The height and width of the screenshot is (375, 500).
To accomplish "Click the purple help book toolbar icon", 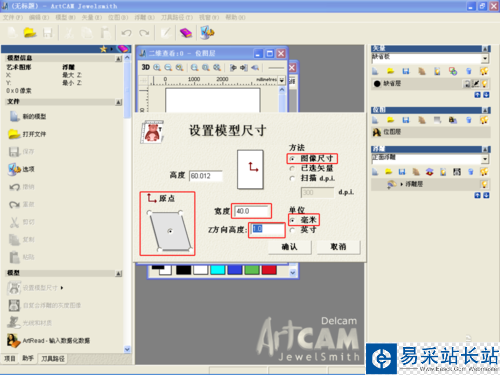I will (x=186, y=33).
